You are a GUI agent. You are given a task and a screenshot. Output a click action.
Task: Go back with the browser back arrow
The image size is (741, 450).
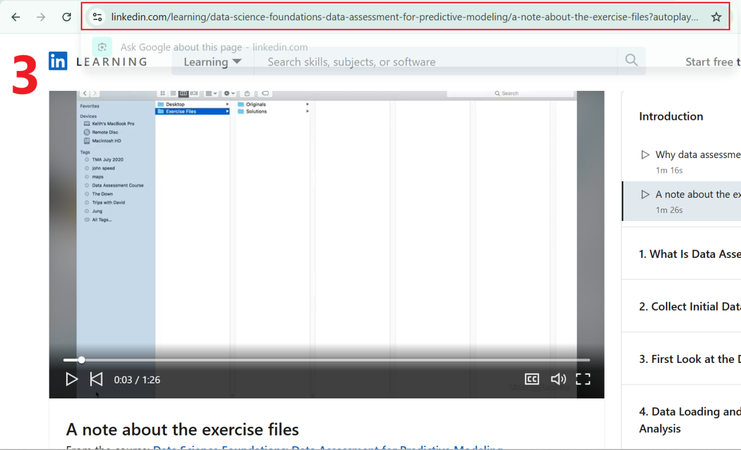(16, 17)
